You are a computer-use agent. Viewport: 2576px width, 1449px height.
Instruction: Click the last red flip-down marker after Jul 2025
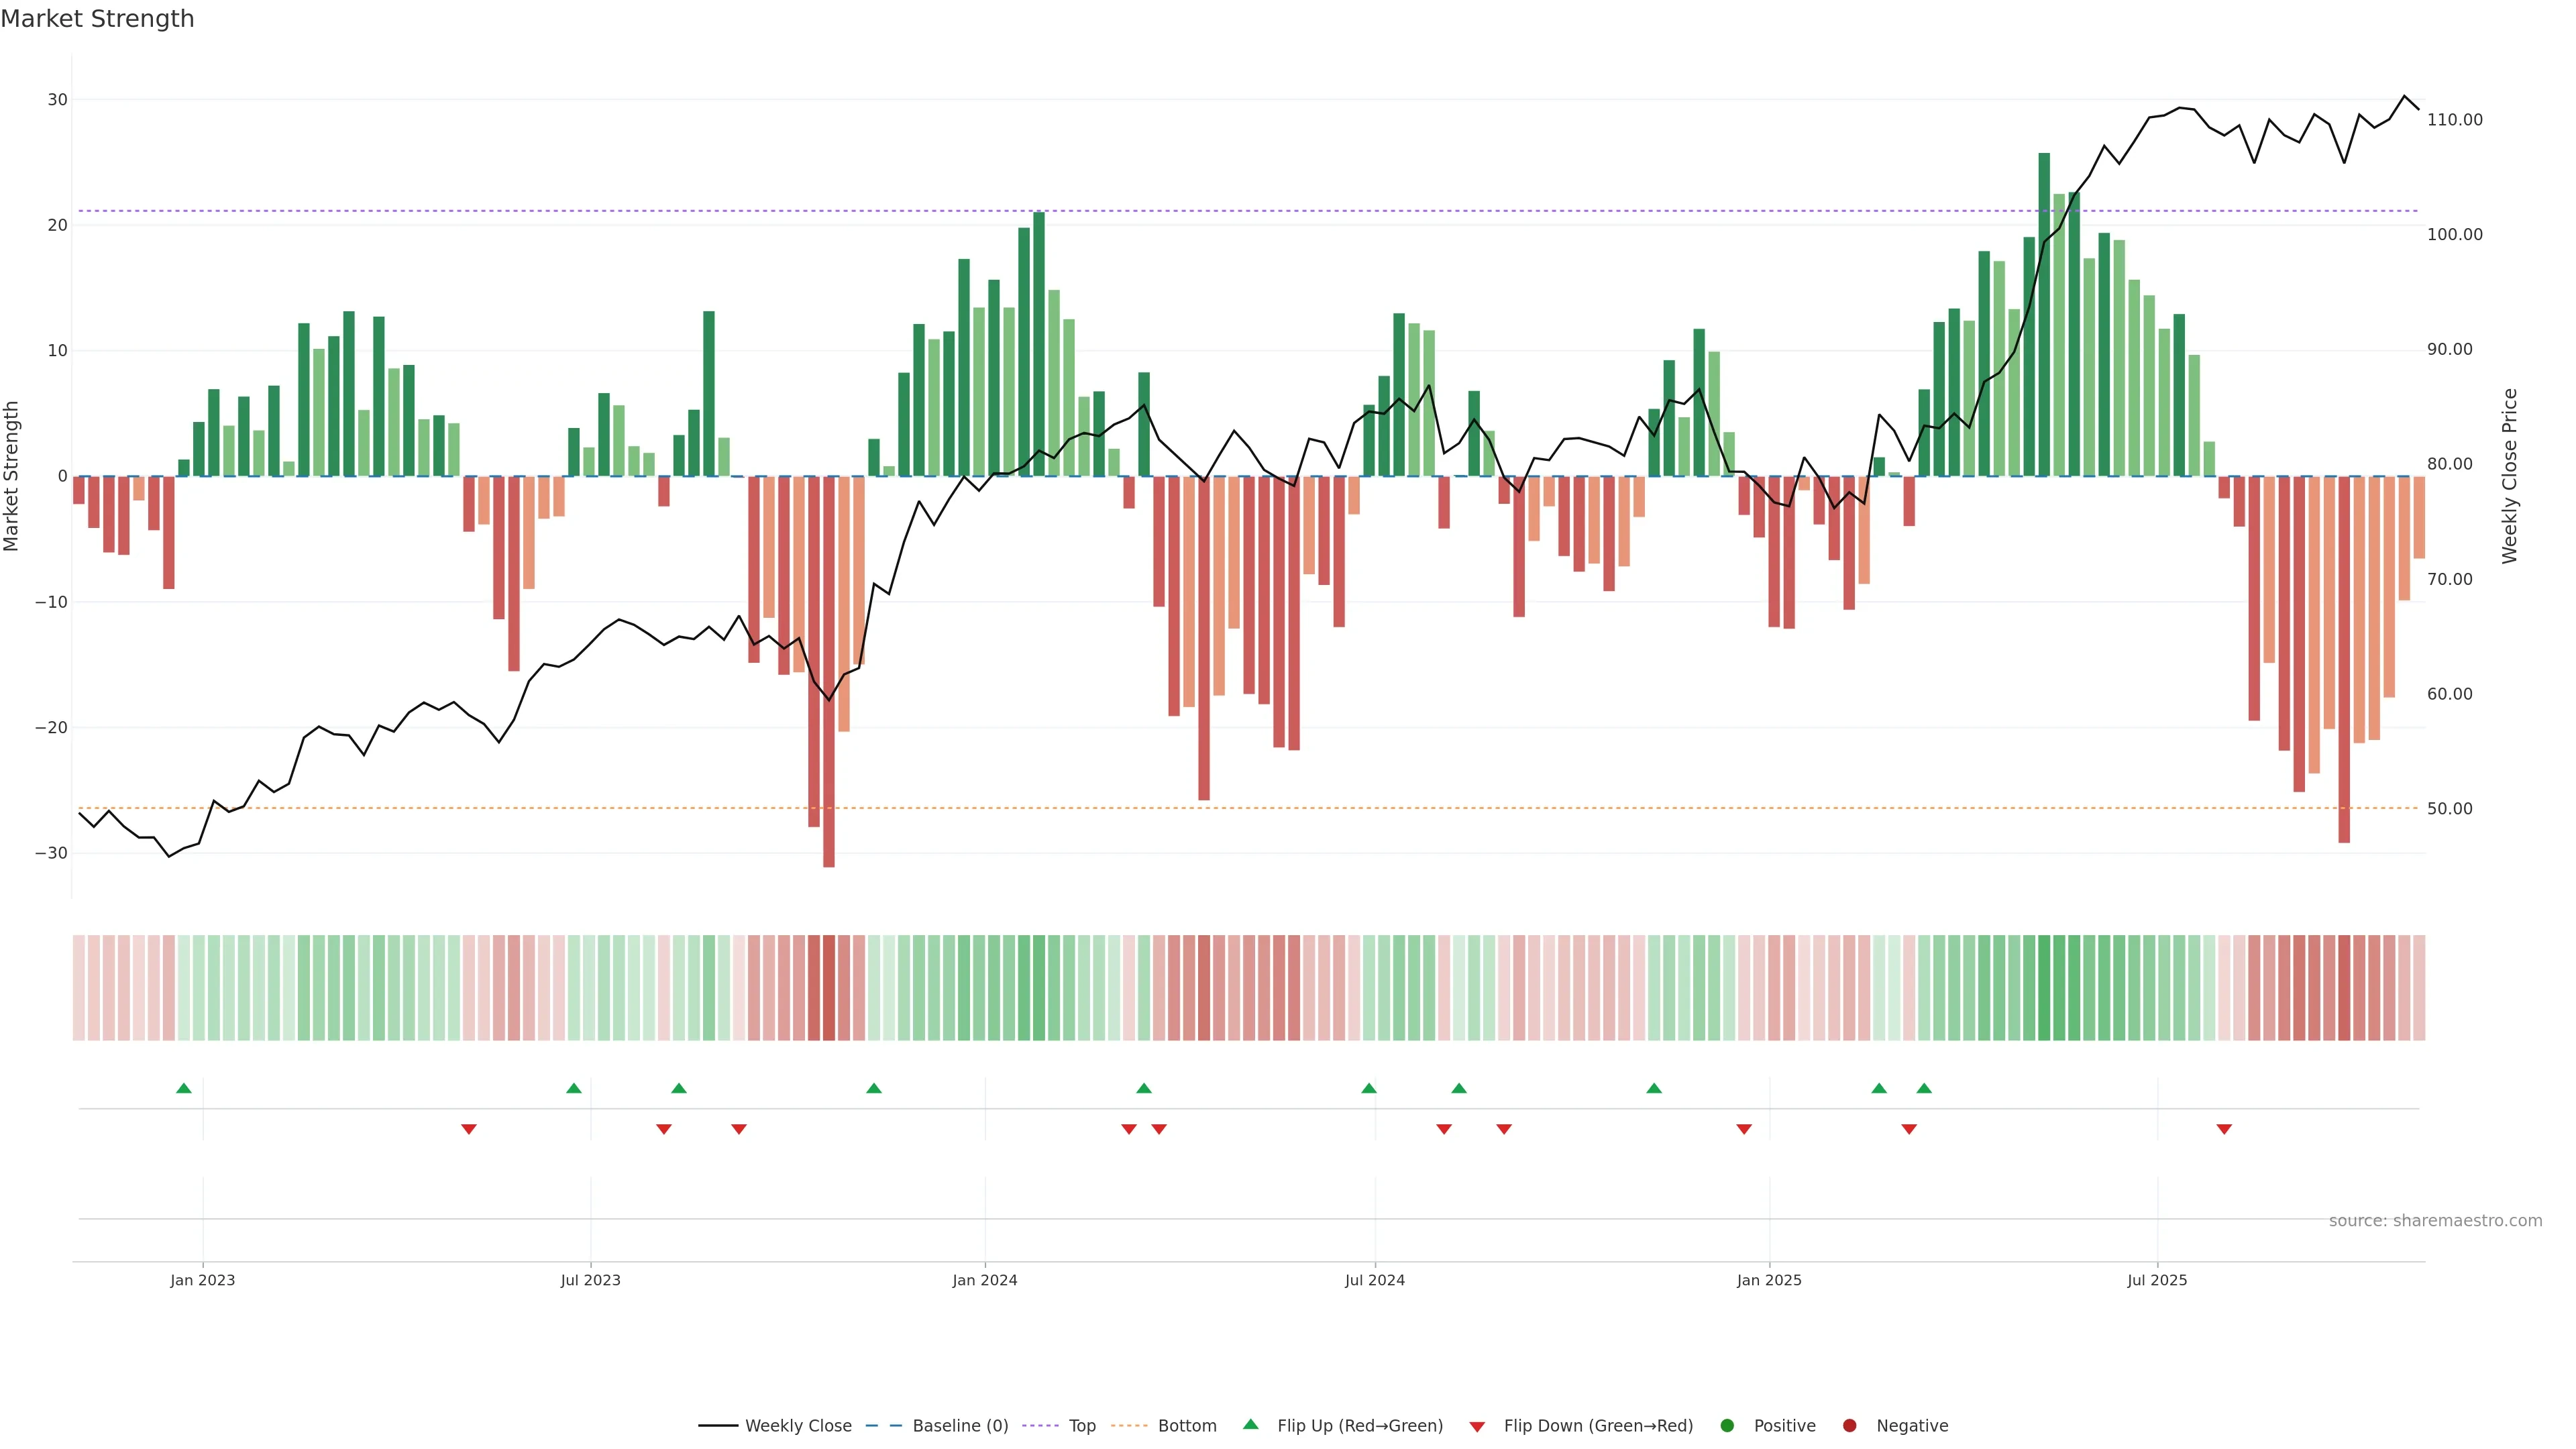point(2224,1129)
